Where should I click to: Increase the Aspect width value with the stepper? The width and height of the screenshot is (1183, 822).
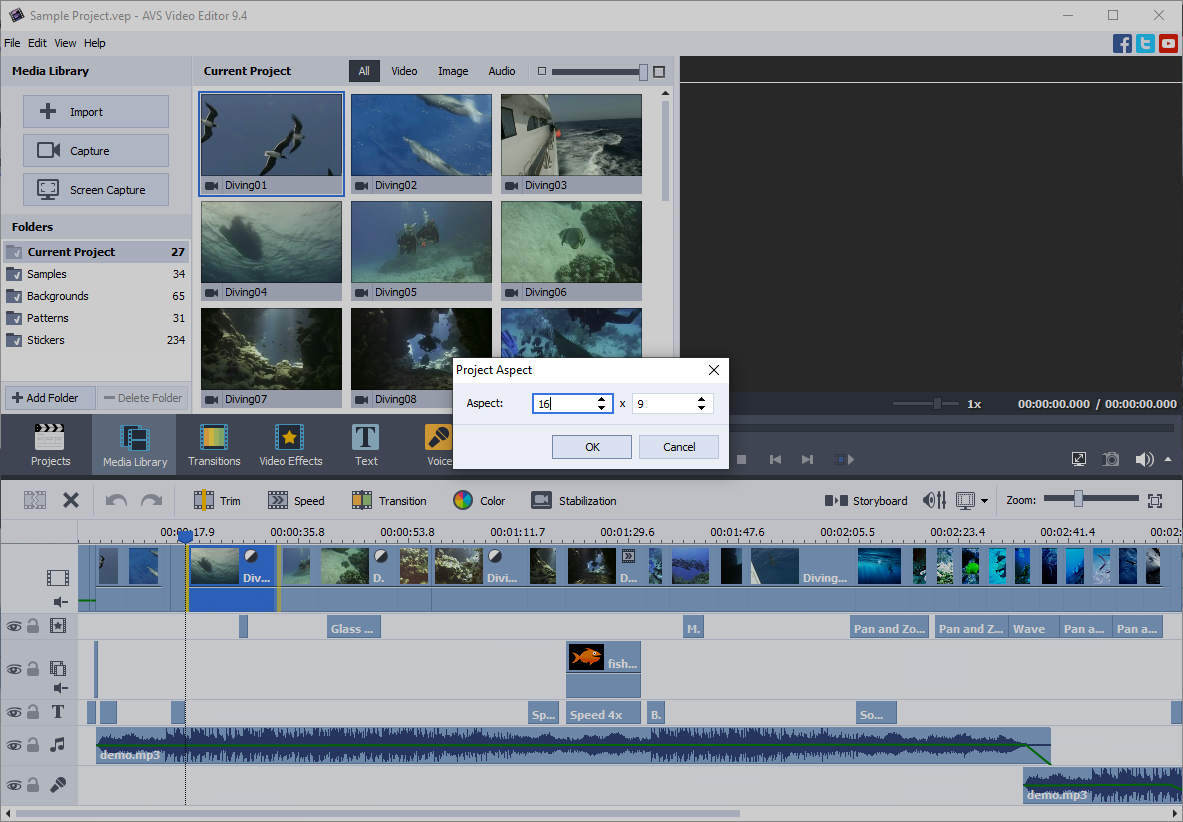tap(601, 397)
